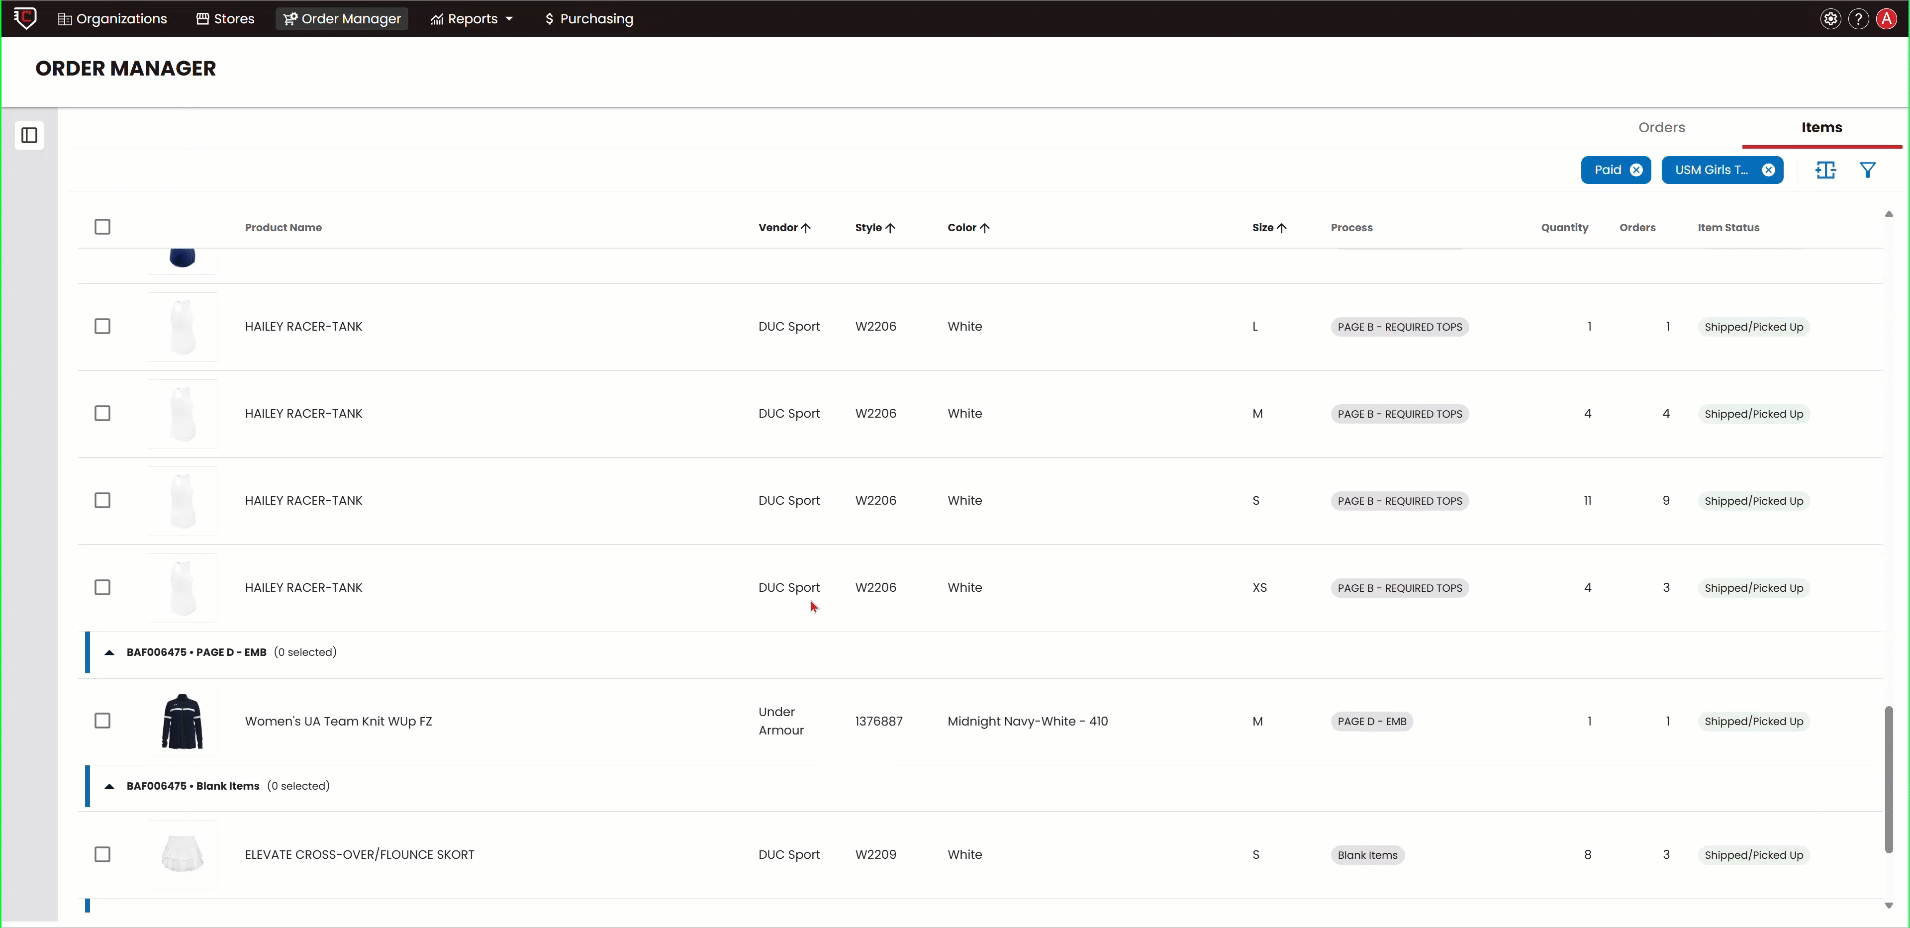Open the user avatar account menu

pos(1886,19)
